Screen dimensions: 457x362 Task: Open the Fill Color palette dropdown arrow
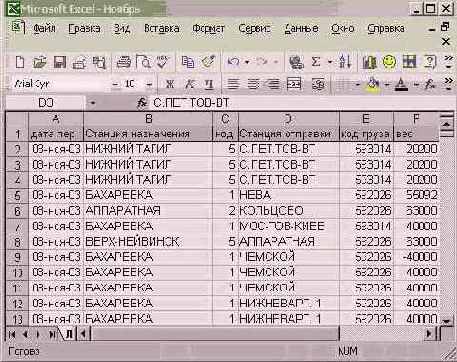point(387,85)
